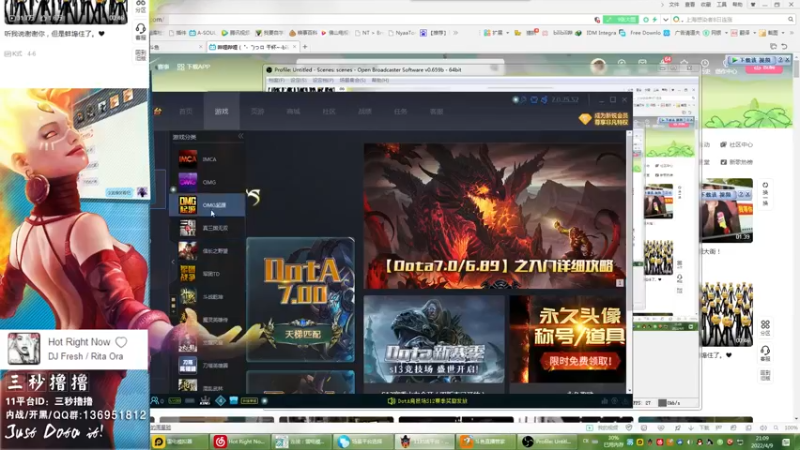Open the 战绩 tab
This screenshot has height=450, width=800.
tap(364, 111)
